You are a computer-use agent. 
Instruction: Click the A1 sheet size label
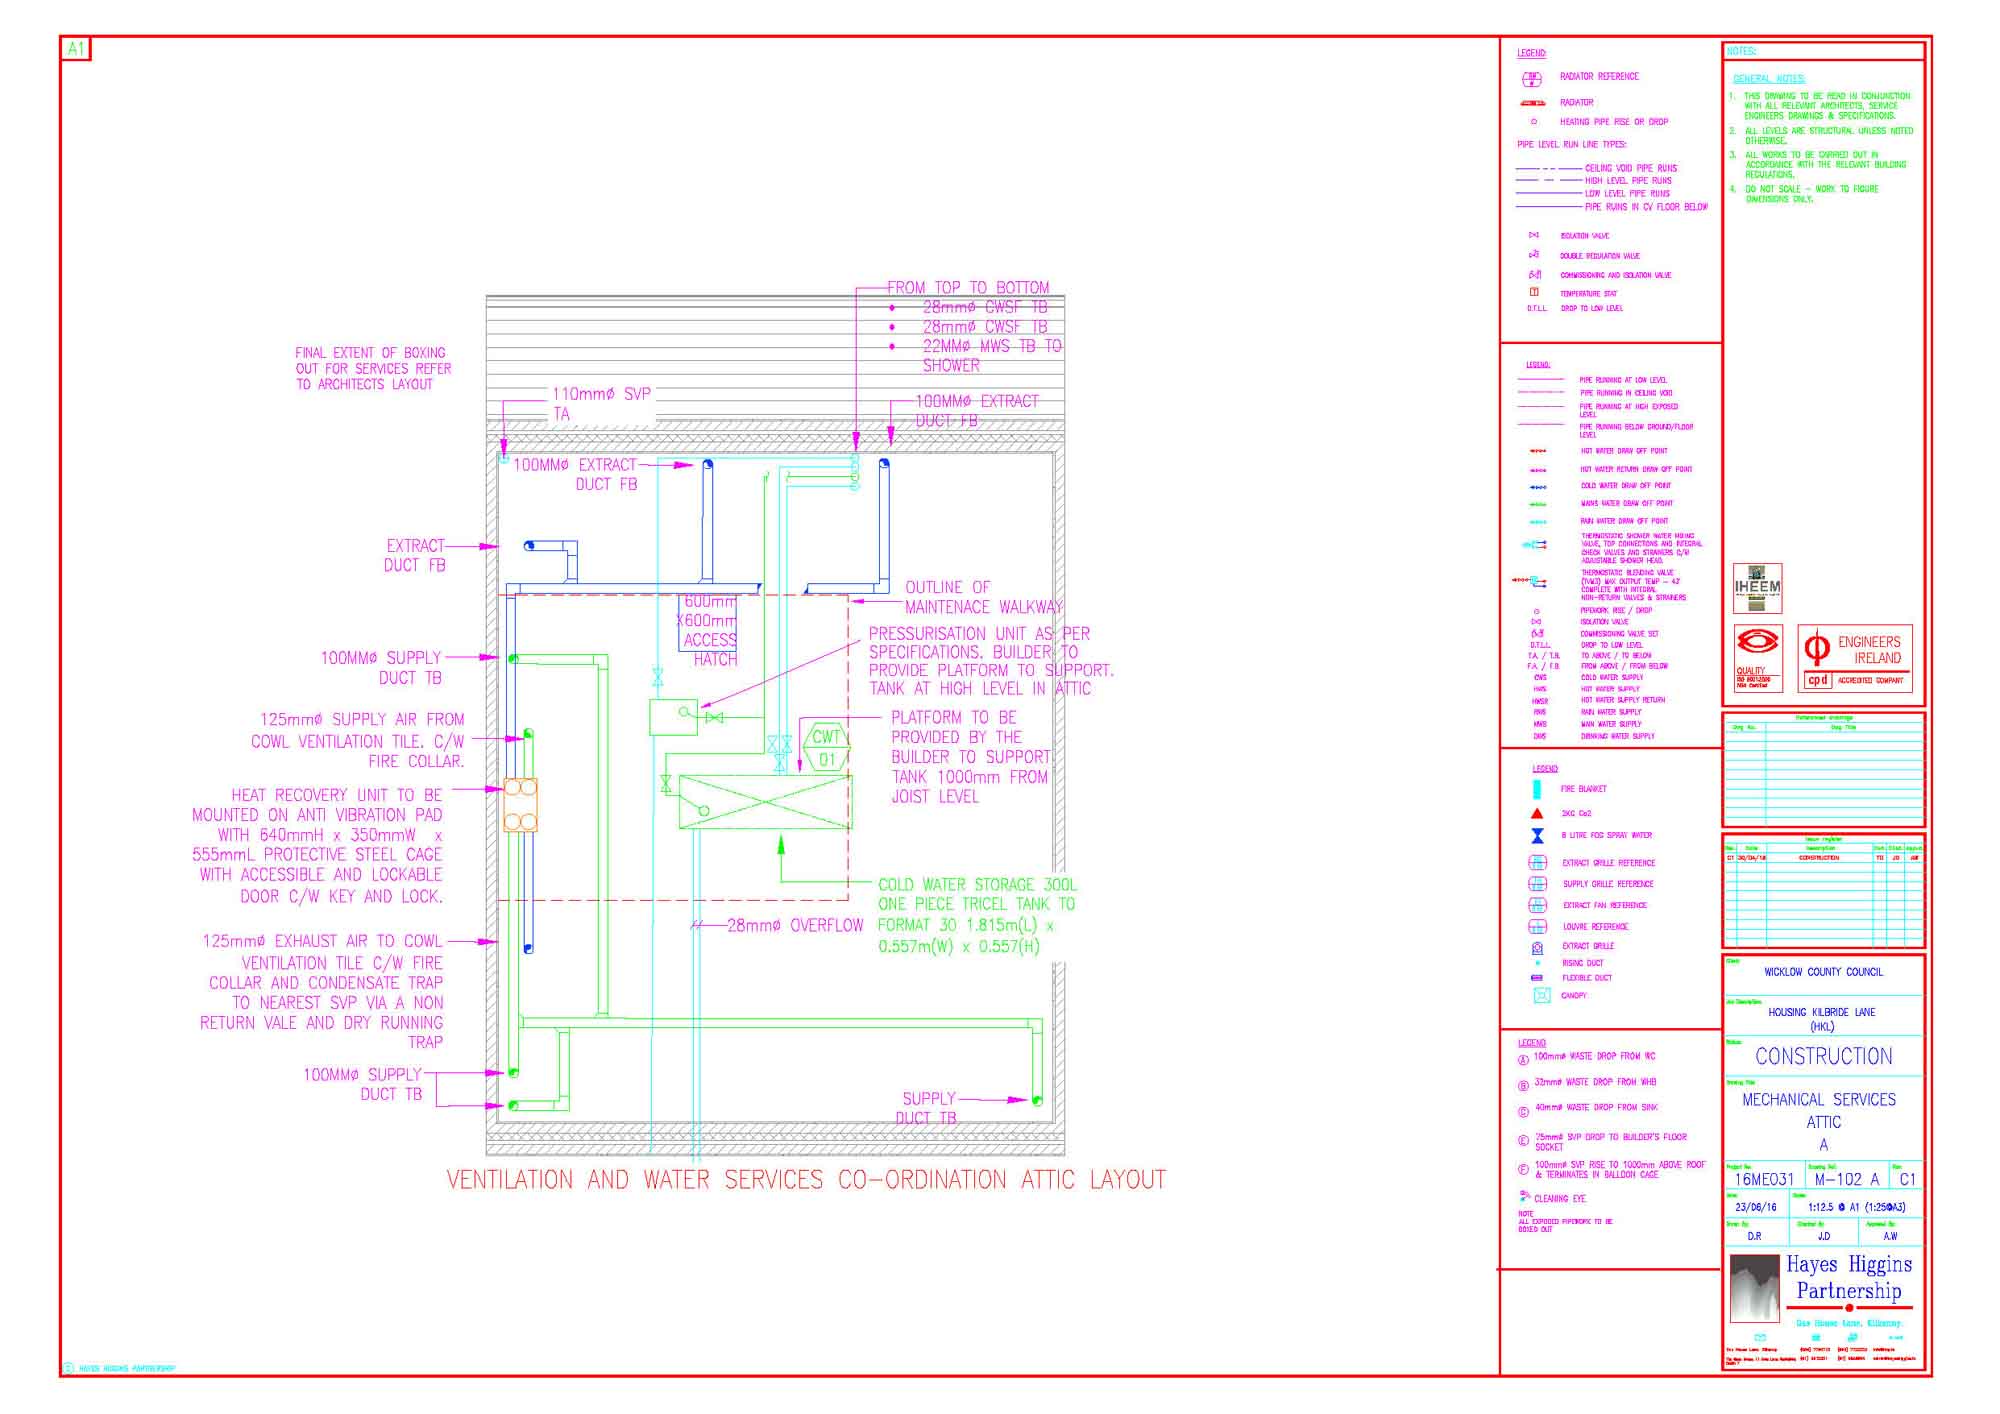coord(76,48)
